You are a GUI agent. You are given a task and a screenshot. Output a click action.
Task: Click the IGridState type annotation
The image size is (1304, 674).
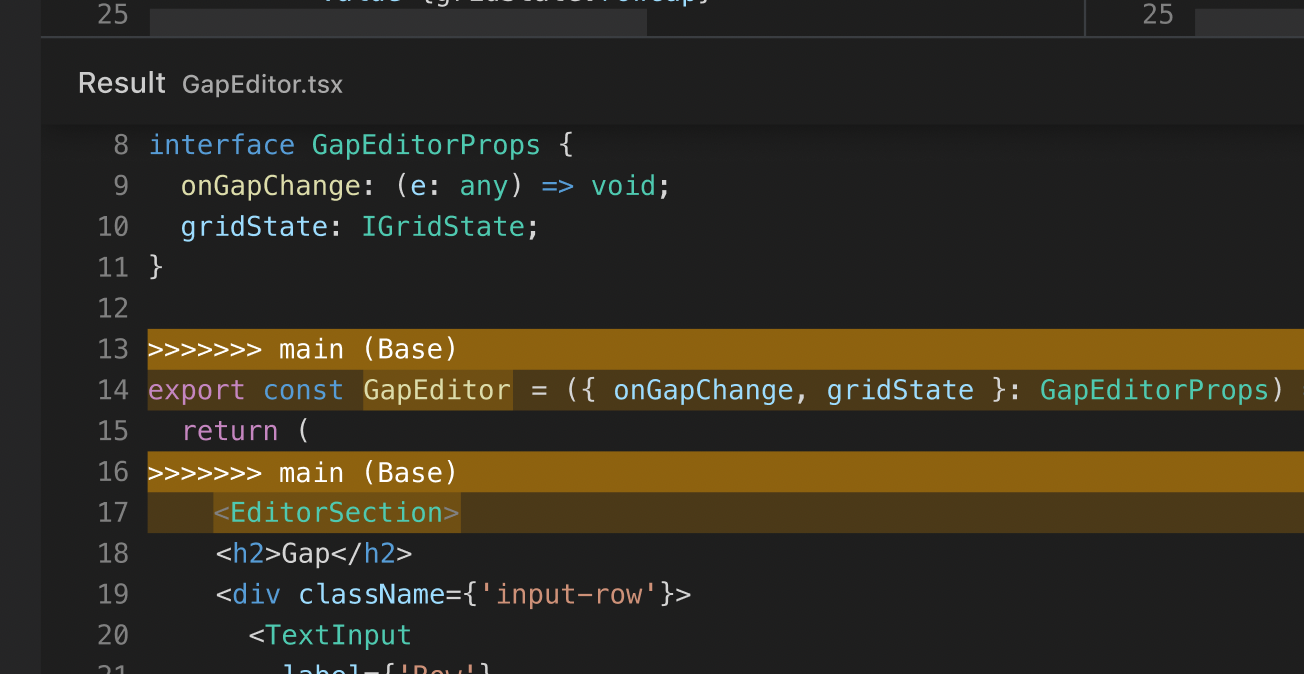tap(443, 226)
